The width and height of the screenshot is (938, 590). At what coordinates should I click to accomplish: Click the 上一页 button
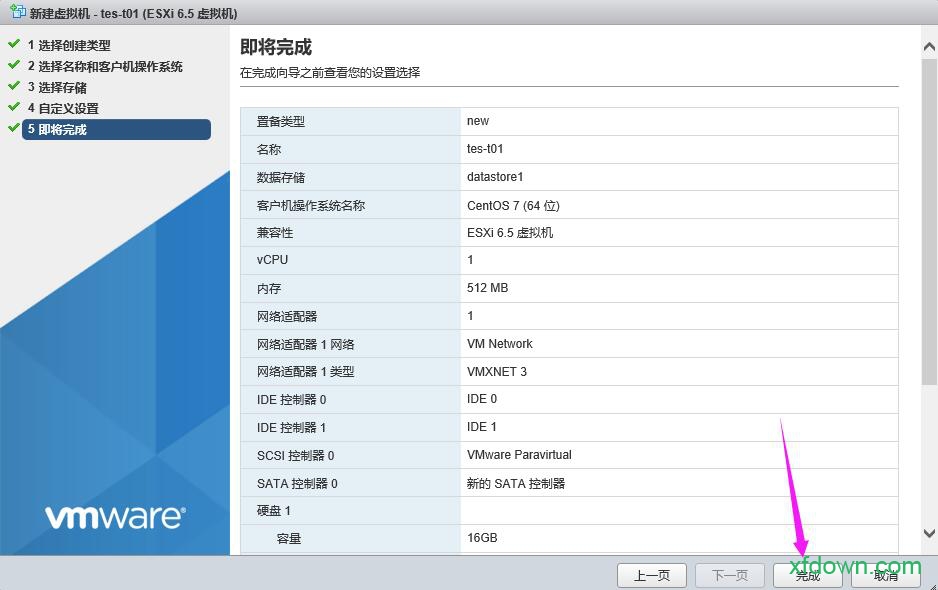(x=651, y=575)
